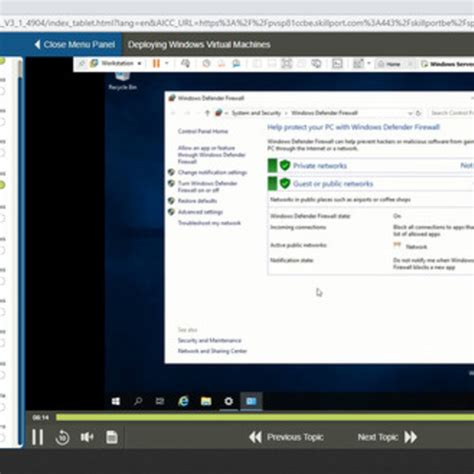Open Internet Explorer from the taskbar
Image resolution: width=474 pixels, height=474 pixels.
click(183, 401)
